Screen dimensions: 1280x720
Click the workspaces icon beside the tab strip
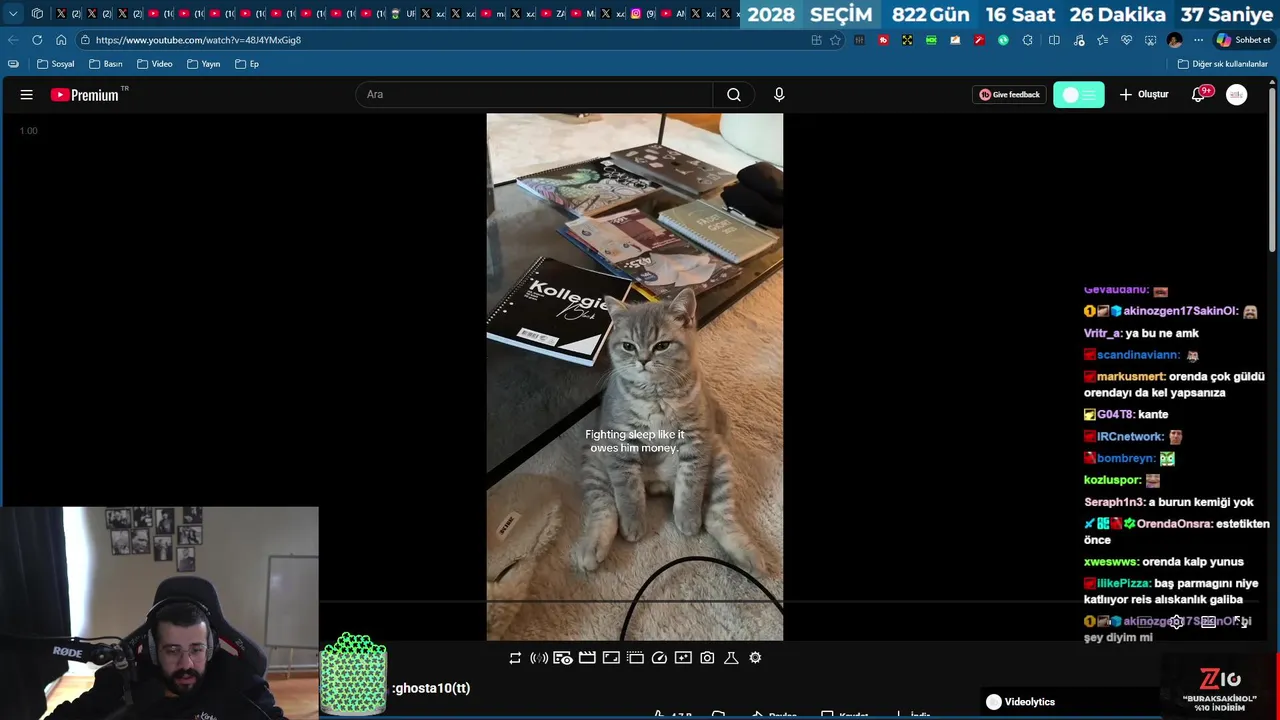tap(37, 14)
